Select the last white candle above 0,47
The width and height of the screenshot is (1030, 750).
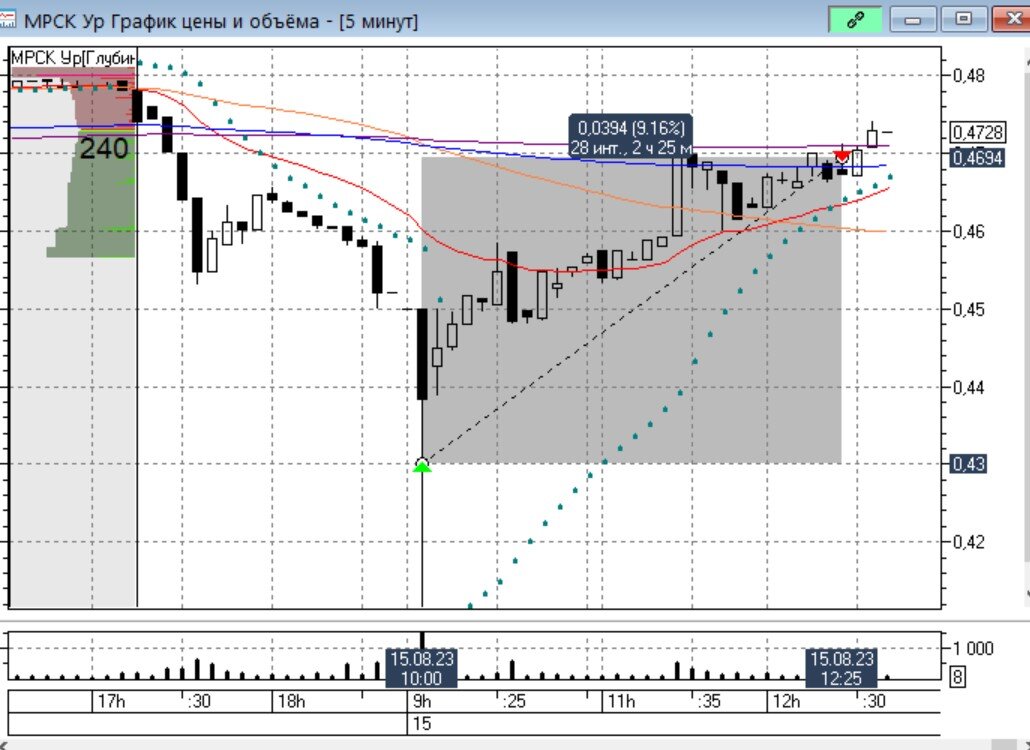pos(872,138)
